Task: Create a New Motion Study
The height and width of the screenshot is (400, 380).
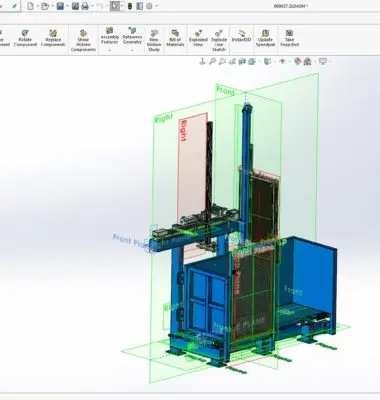Action: click(154, 41)
